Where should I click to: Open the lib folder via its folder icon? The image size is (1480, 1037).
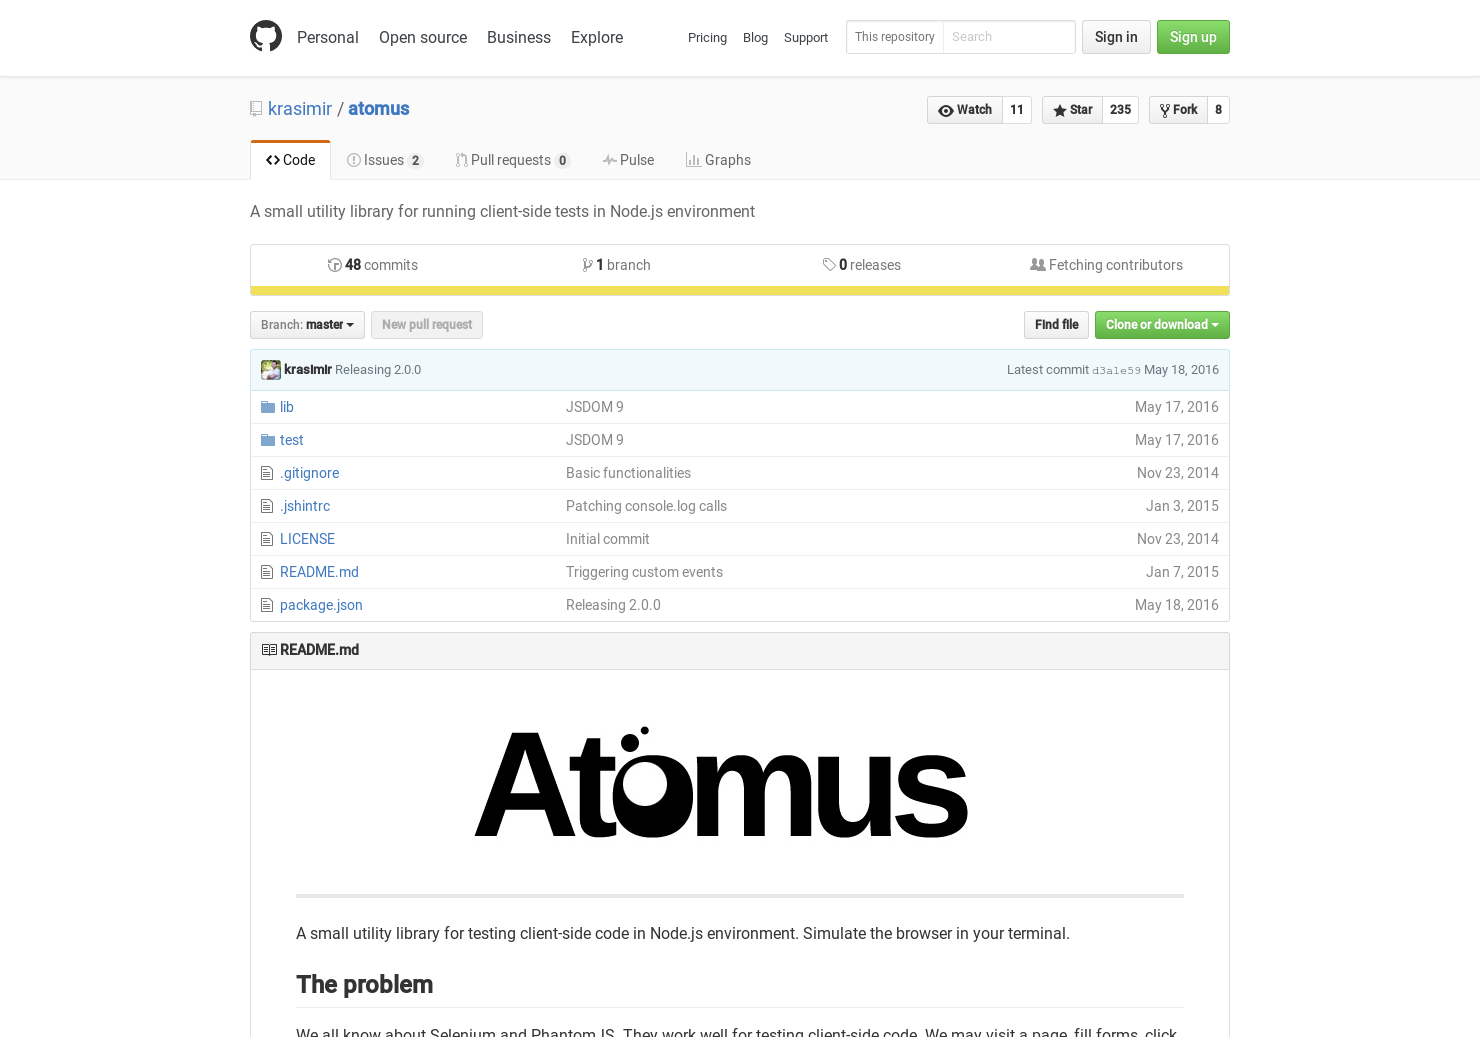point(268,407)
